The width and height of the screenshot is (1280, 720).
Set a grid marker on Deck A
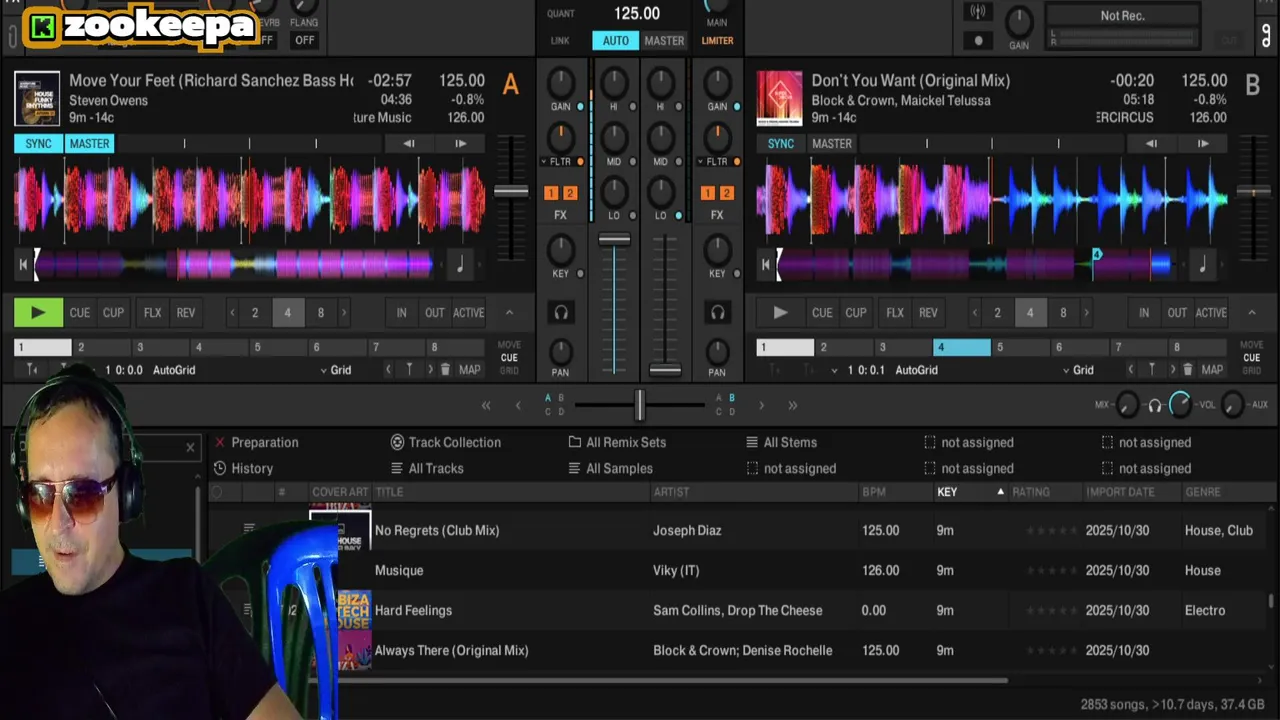[x=409, y=370]
